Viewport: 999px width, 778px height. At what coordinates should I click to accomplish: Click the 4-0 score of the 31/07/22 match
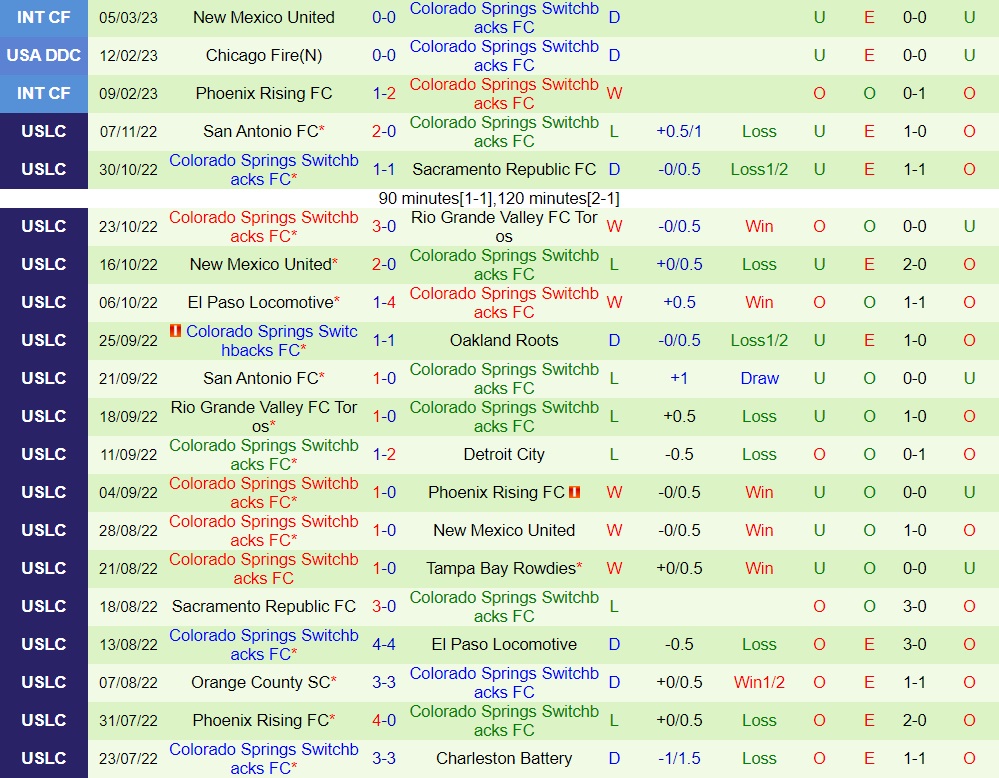[384, 720]
